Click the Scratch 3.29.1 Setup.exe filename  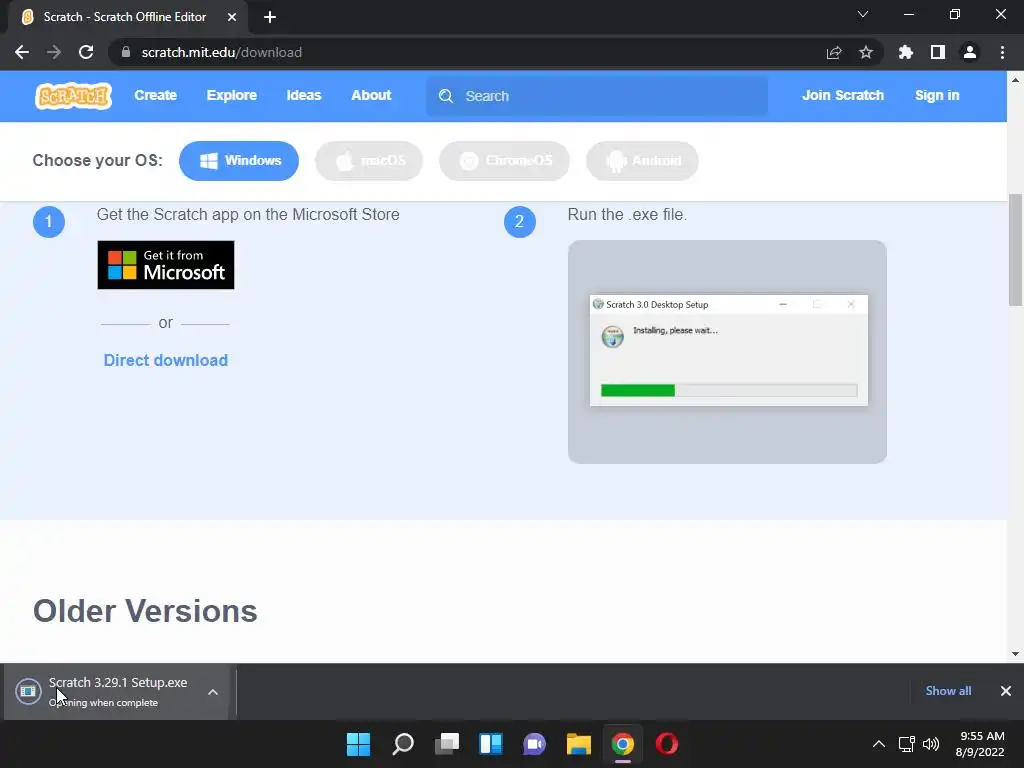point(118,682)
